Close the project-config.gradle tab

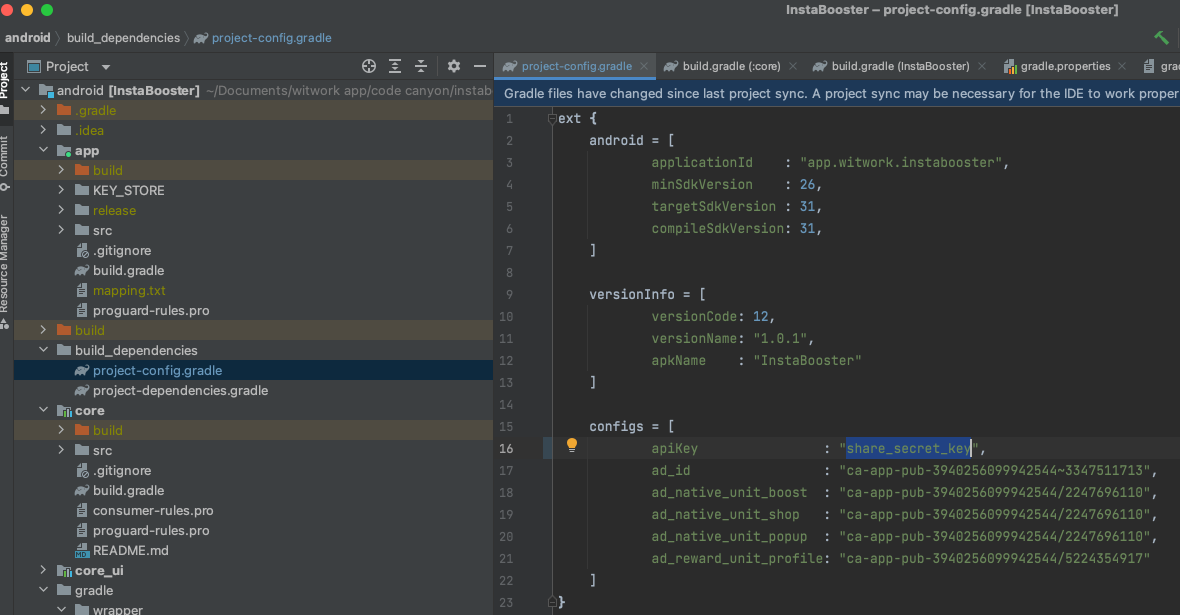(x=643, y=66)
